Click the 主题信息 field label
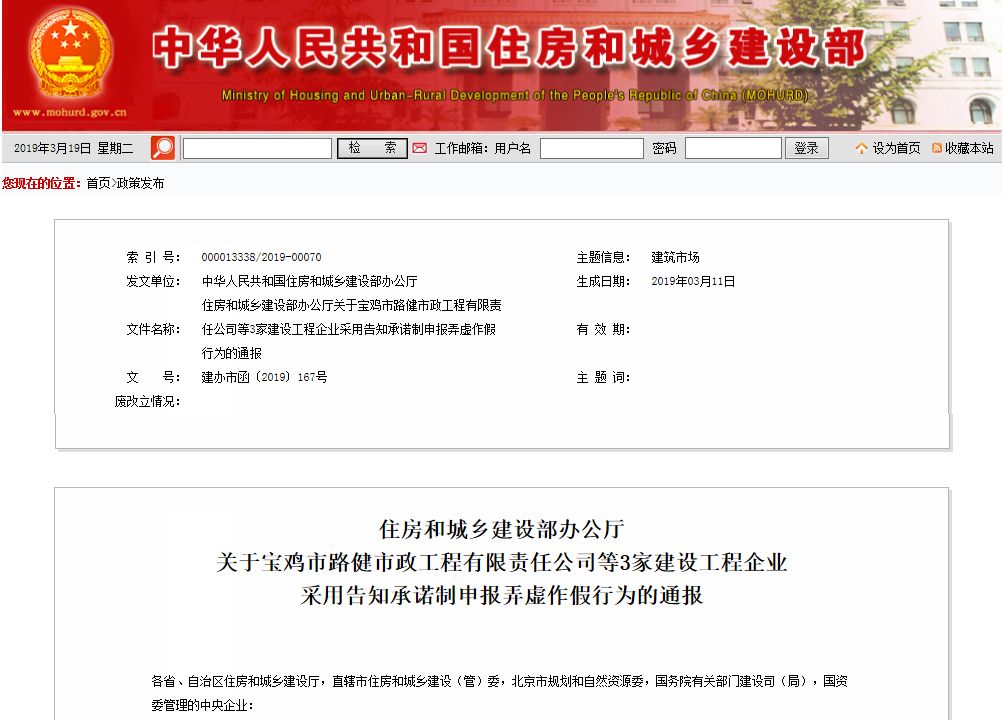Image resolution: width=1005 pixels, height=720 pixels. [x=603, y=257]
